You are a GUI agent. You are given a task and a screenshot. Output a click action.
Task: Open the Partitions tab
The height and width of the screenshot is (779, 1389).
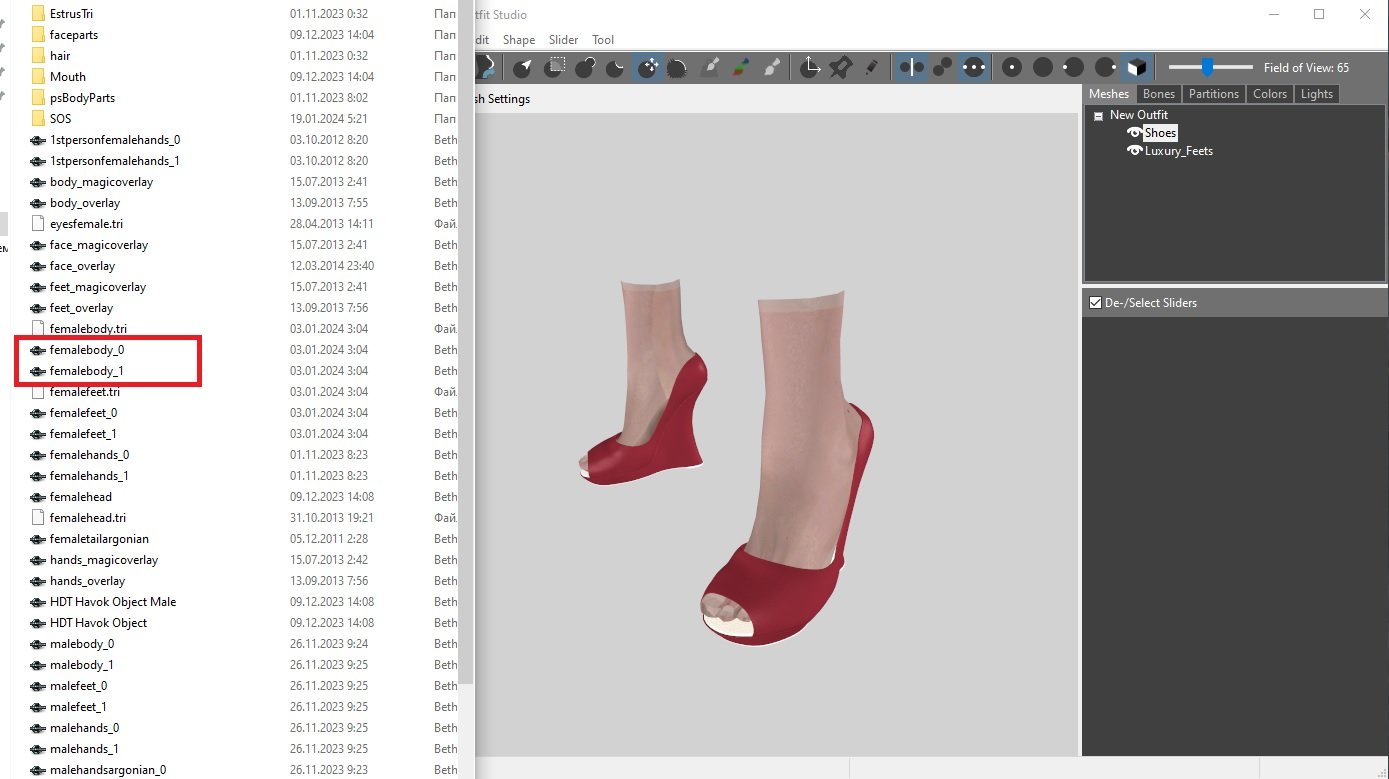pos(1214,94)
